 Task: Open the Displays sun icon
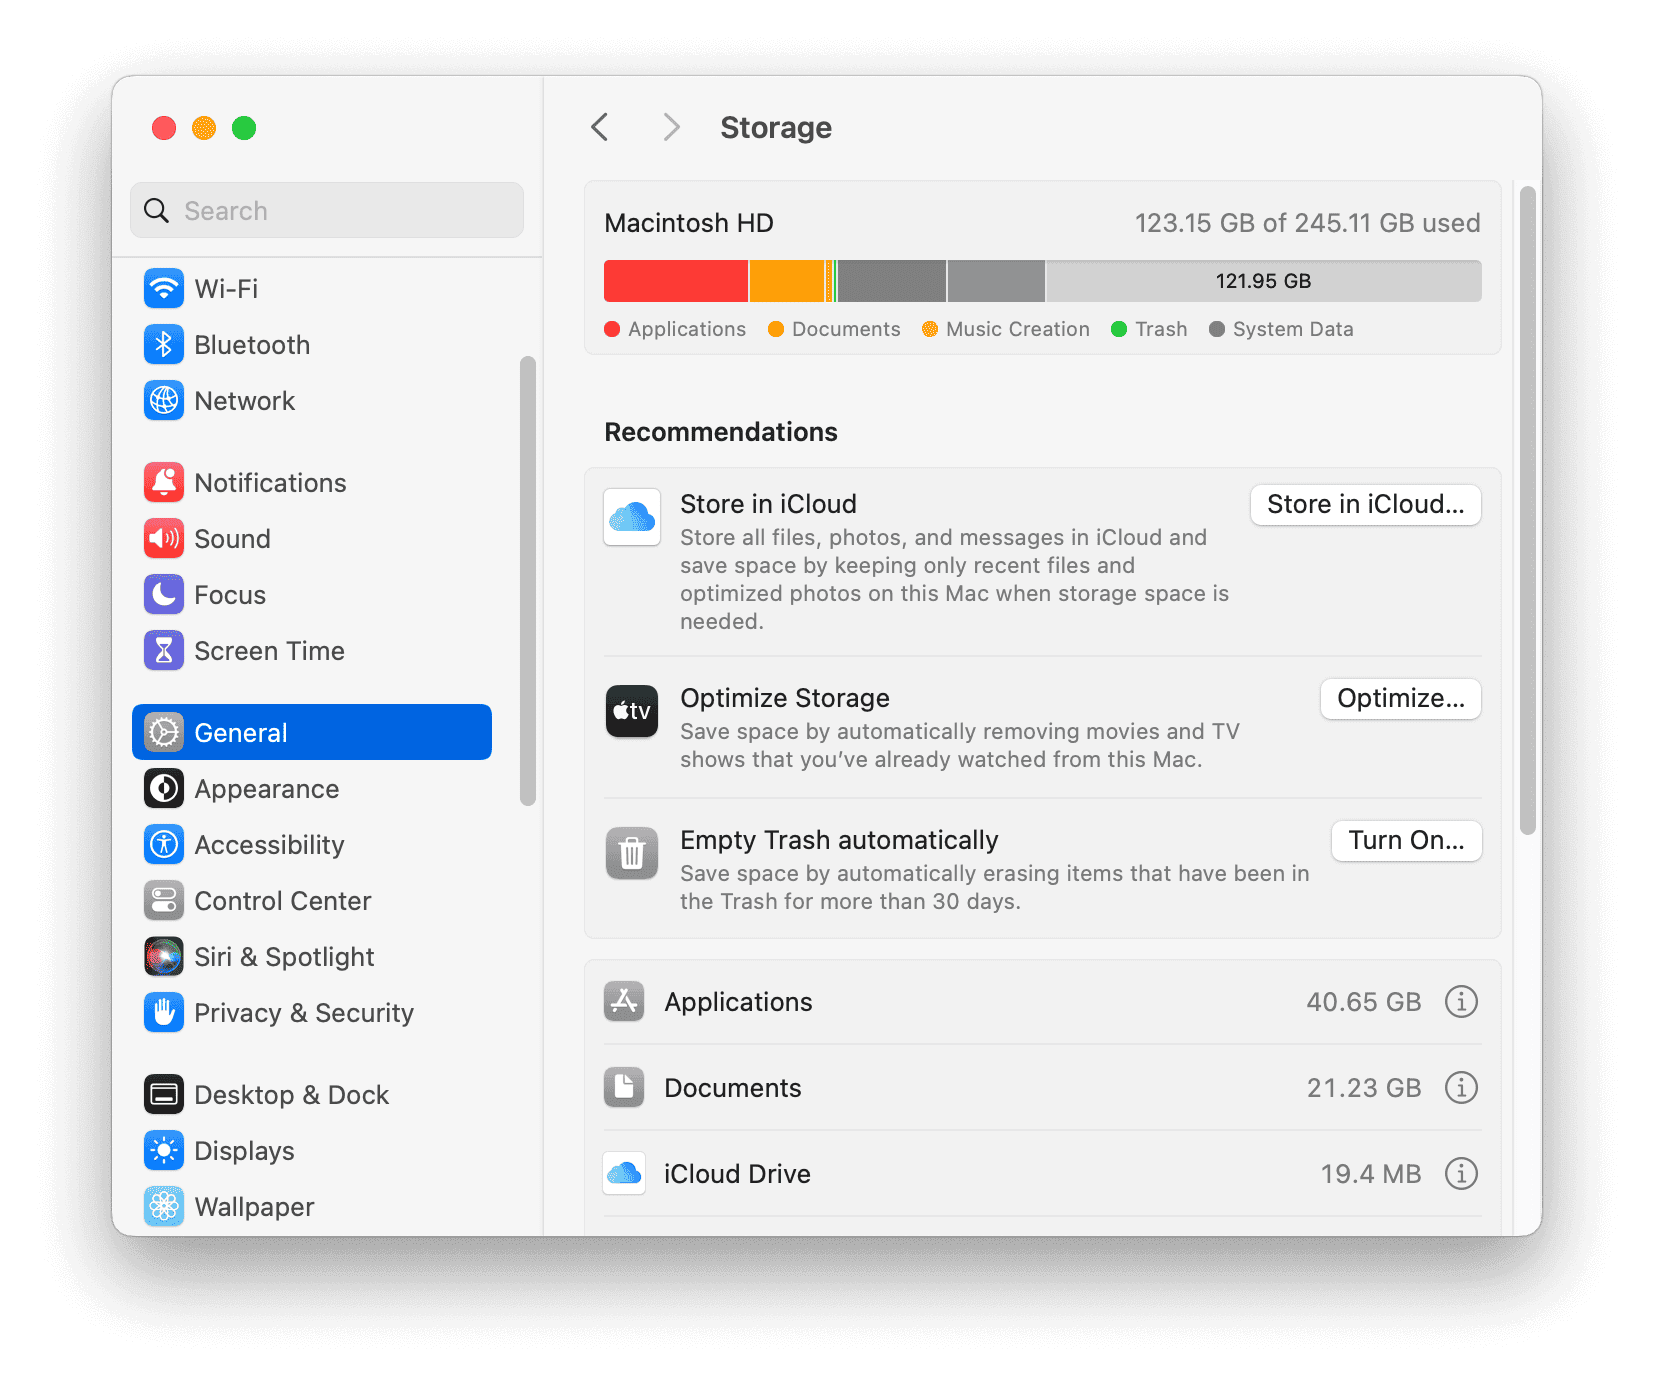pyautogui.click(x=164, y=1151)
